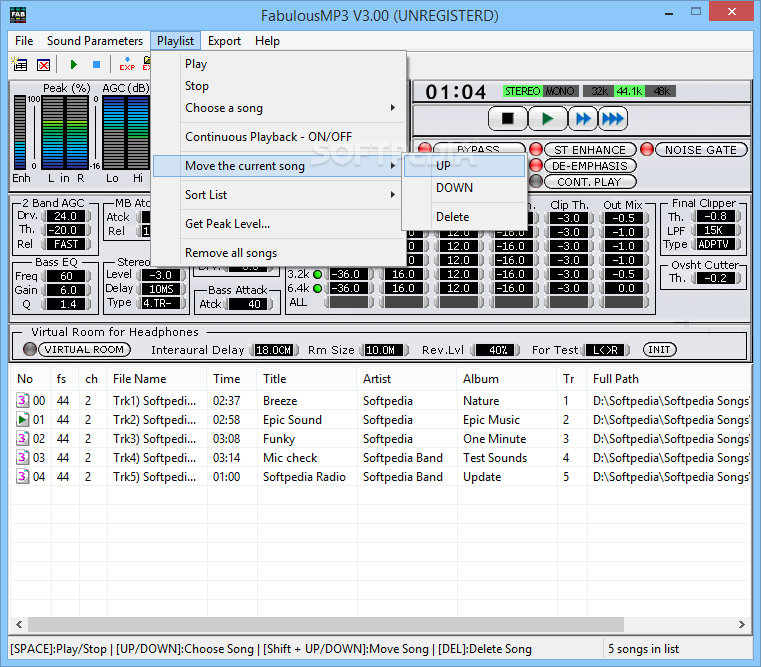Click file icon for track 00 Breeze
The image size is (761, 667).
pos(22,400)
